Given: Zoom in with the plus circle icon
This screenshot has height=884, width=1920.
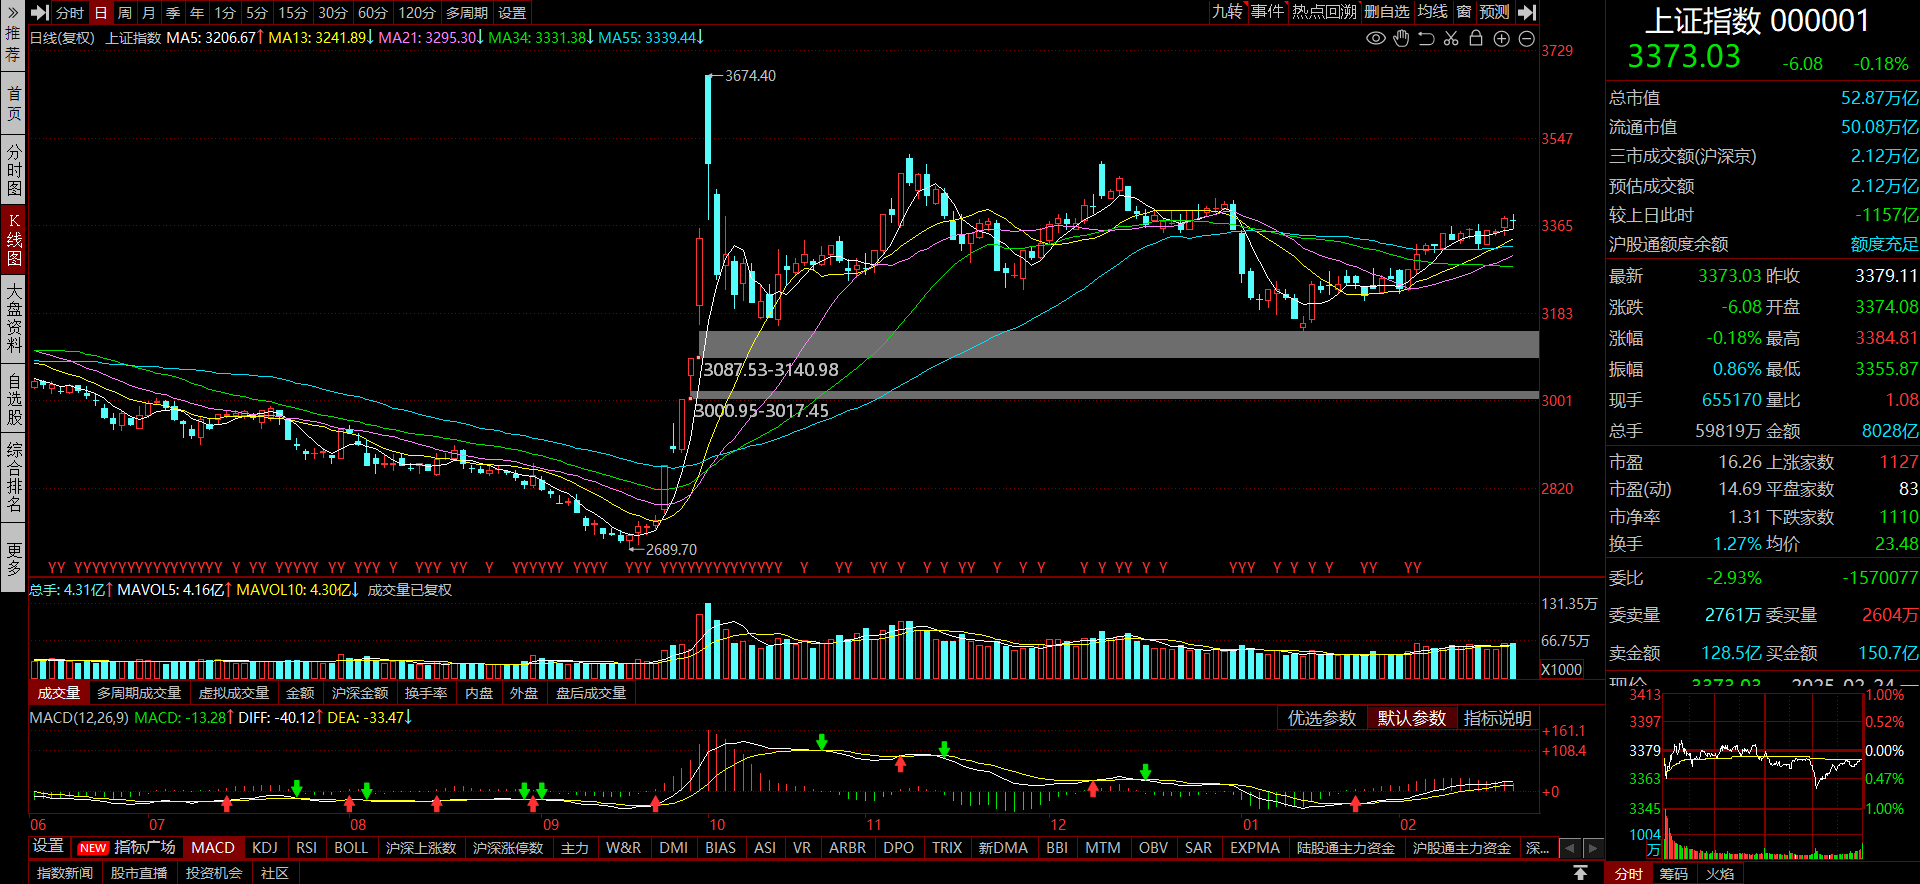Looking at the screenshot, I should click(x=1501, y=38).
